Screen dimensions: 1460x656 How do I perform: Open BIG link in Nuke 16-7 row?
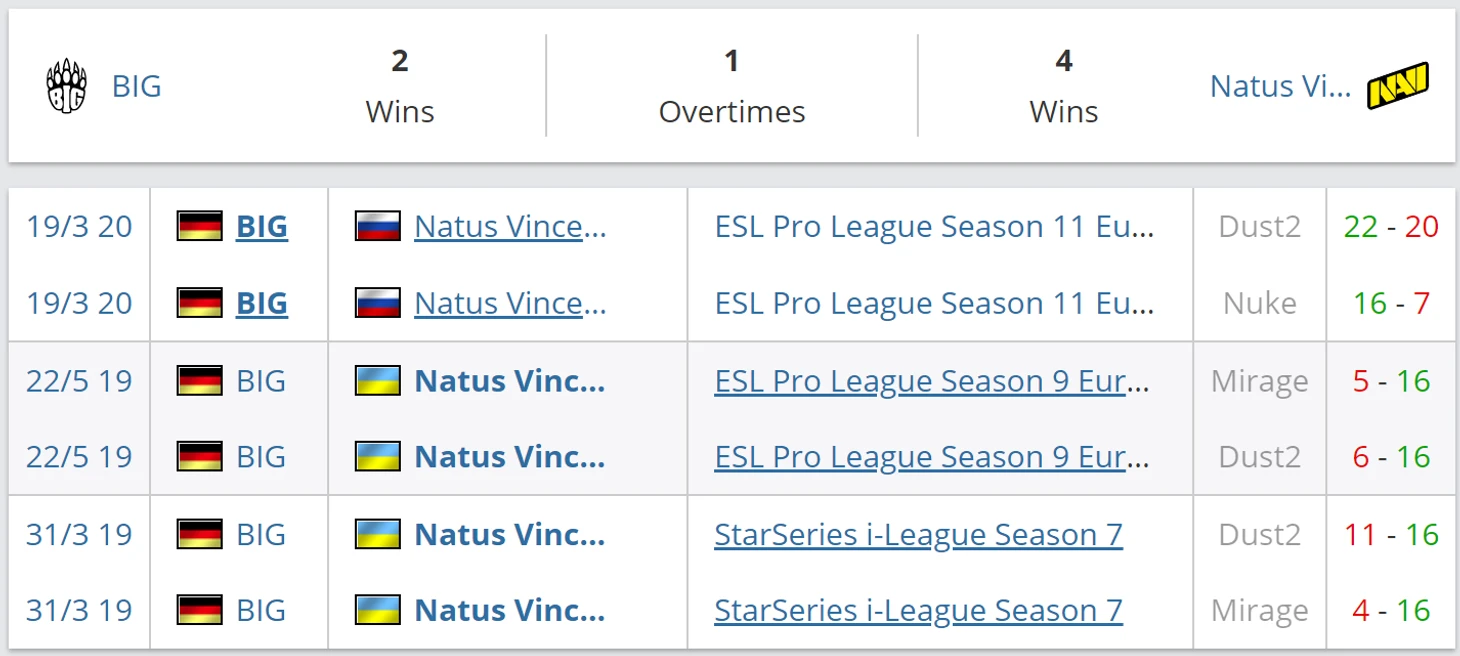[262, 303]
